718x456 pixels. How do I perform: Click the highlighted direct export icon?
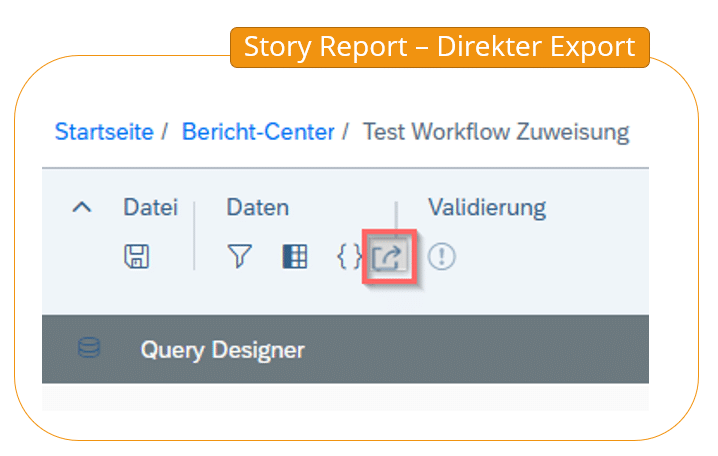[389, 258]
